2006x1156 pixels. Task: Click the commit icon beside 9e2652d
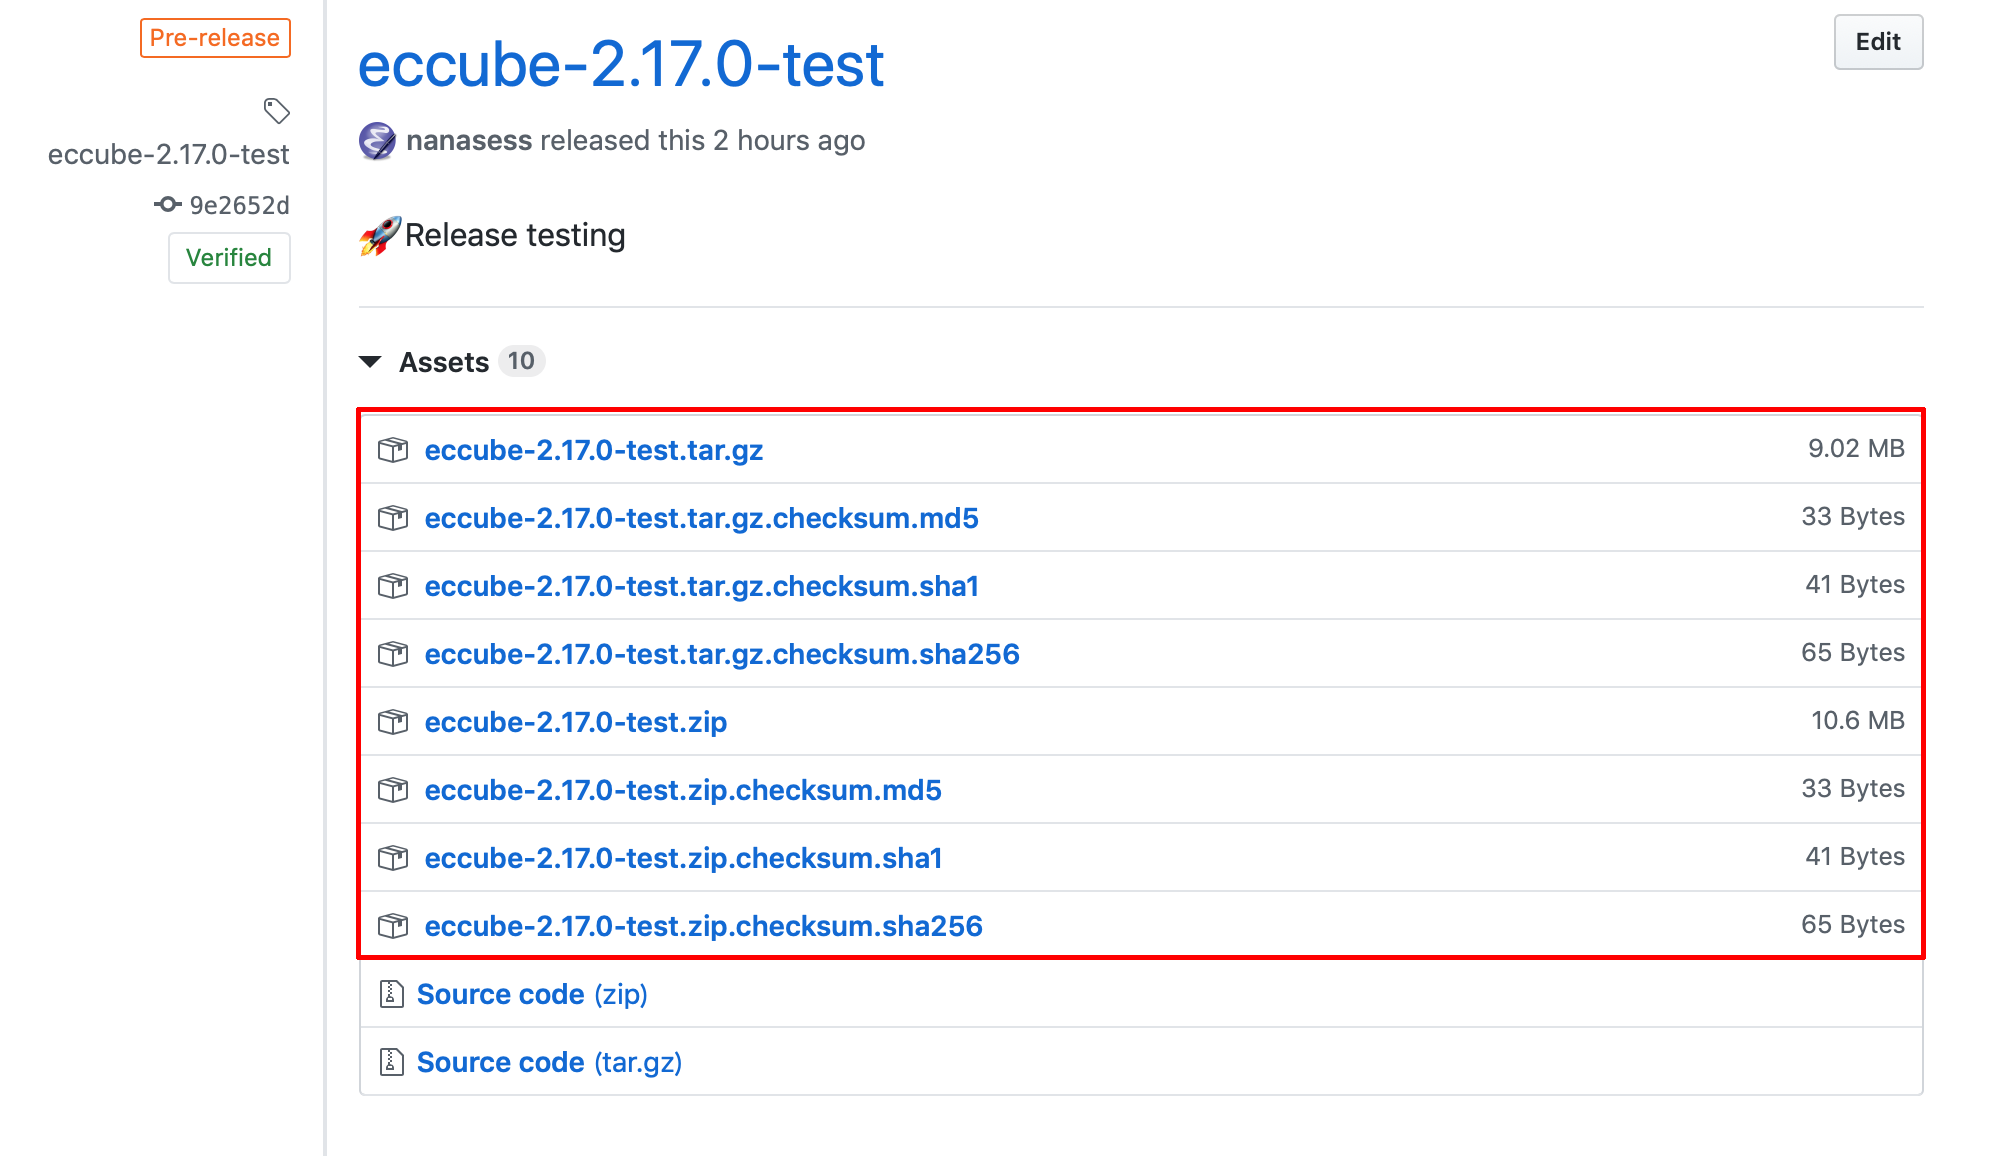tap(171, 204)
